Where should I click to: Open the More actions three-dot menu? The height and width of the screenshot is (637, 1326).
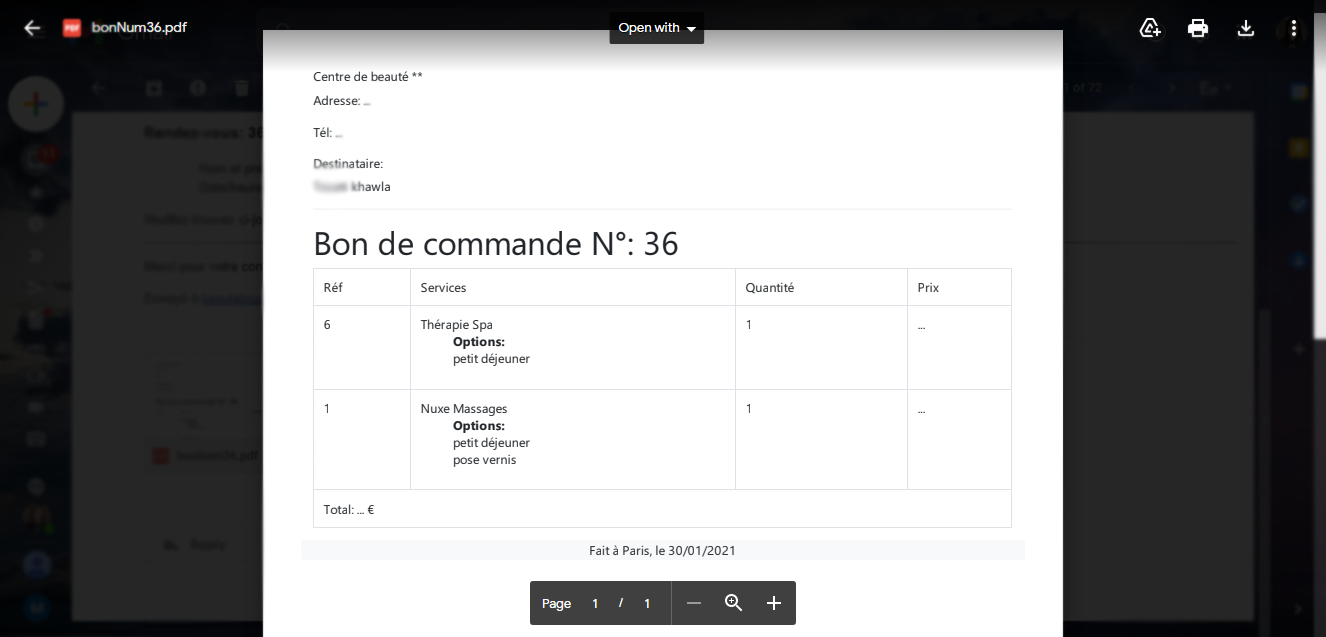tap(1293, 27)
